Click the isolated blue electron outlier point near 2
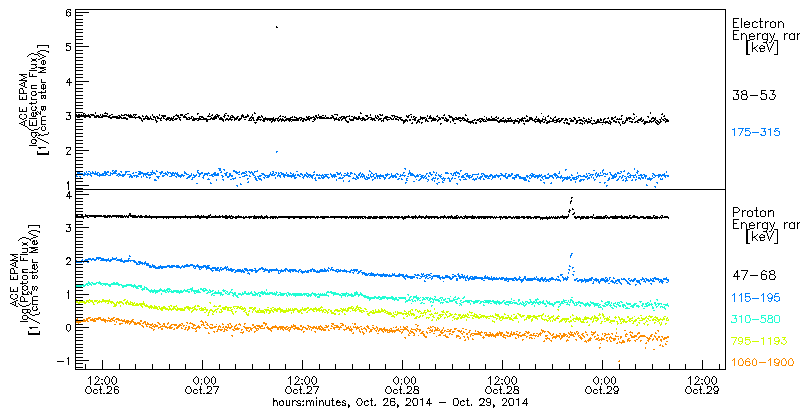Screen dimensions: 800x410 tap(277, 151)
